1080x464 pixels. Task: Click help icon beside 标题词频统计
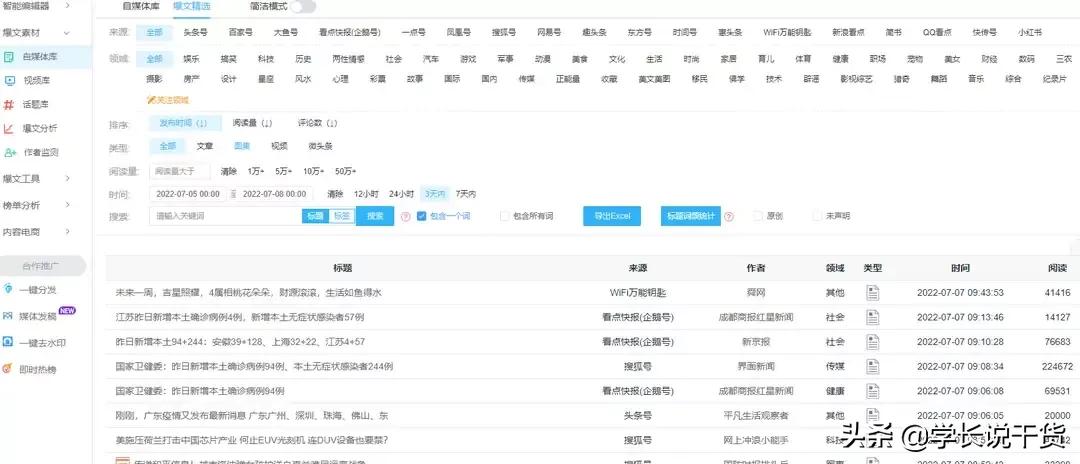pyautogui.click(x=729, y=216)
